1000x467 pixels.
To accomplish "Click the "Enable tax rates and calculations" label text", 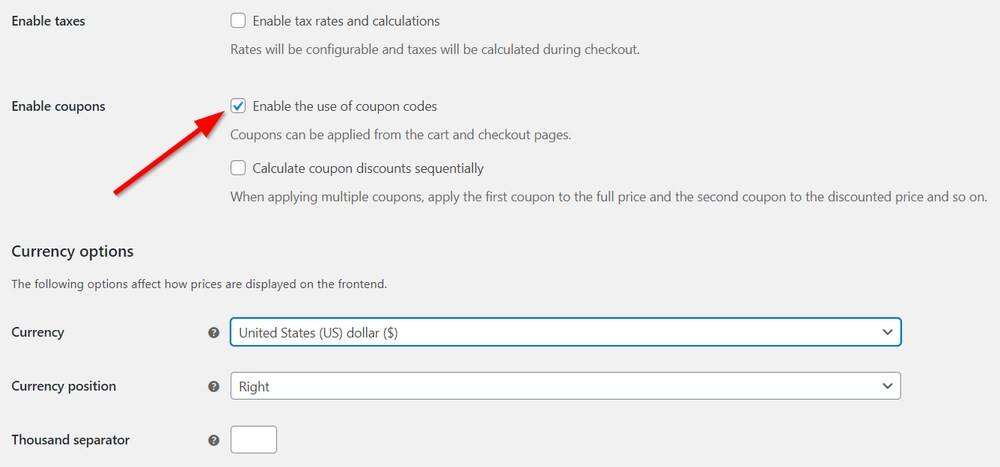I will point(346,21).
